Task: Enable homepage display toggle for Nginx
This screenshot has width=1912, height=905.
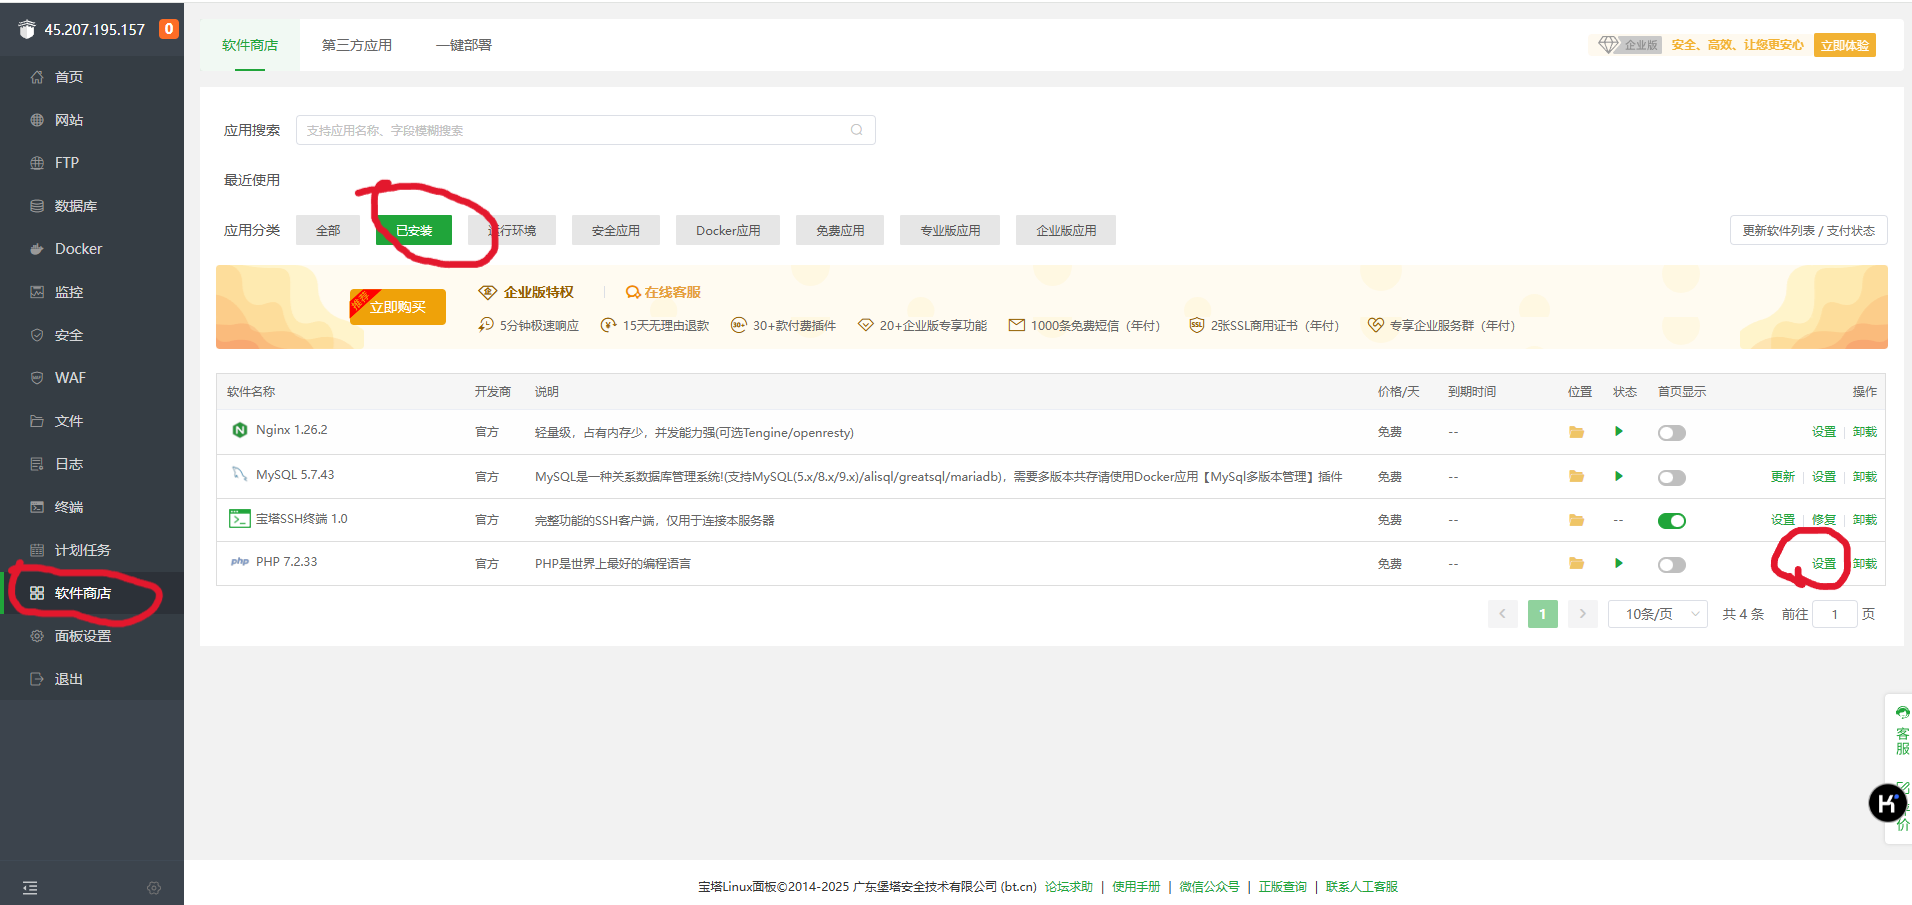Action: (1671, 432)
